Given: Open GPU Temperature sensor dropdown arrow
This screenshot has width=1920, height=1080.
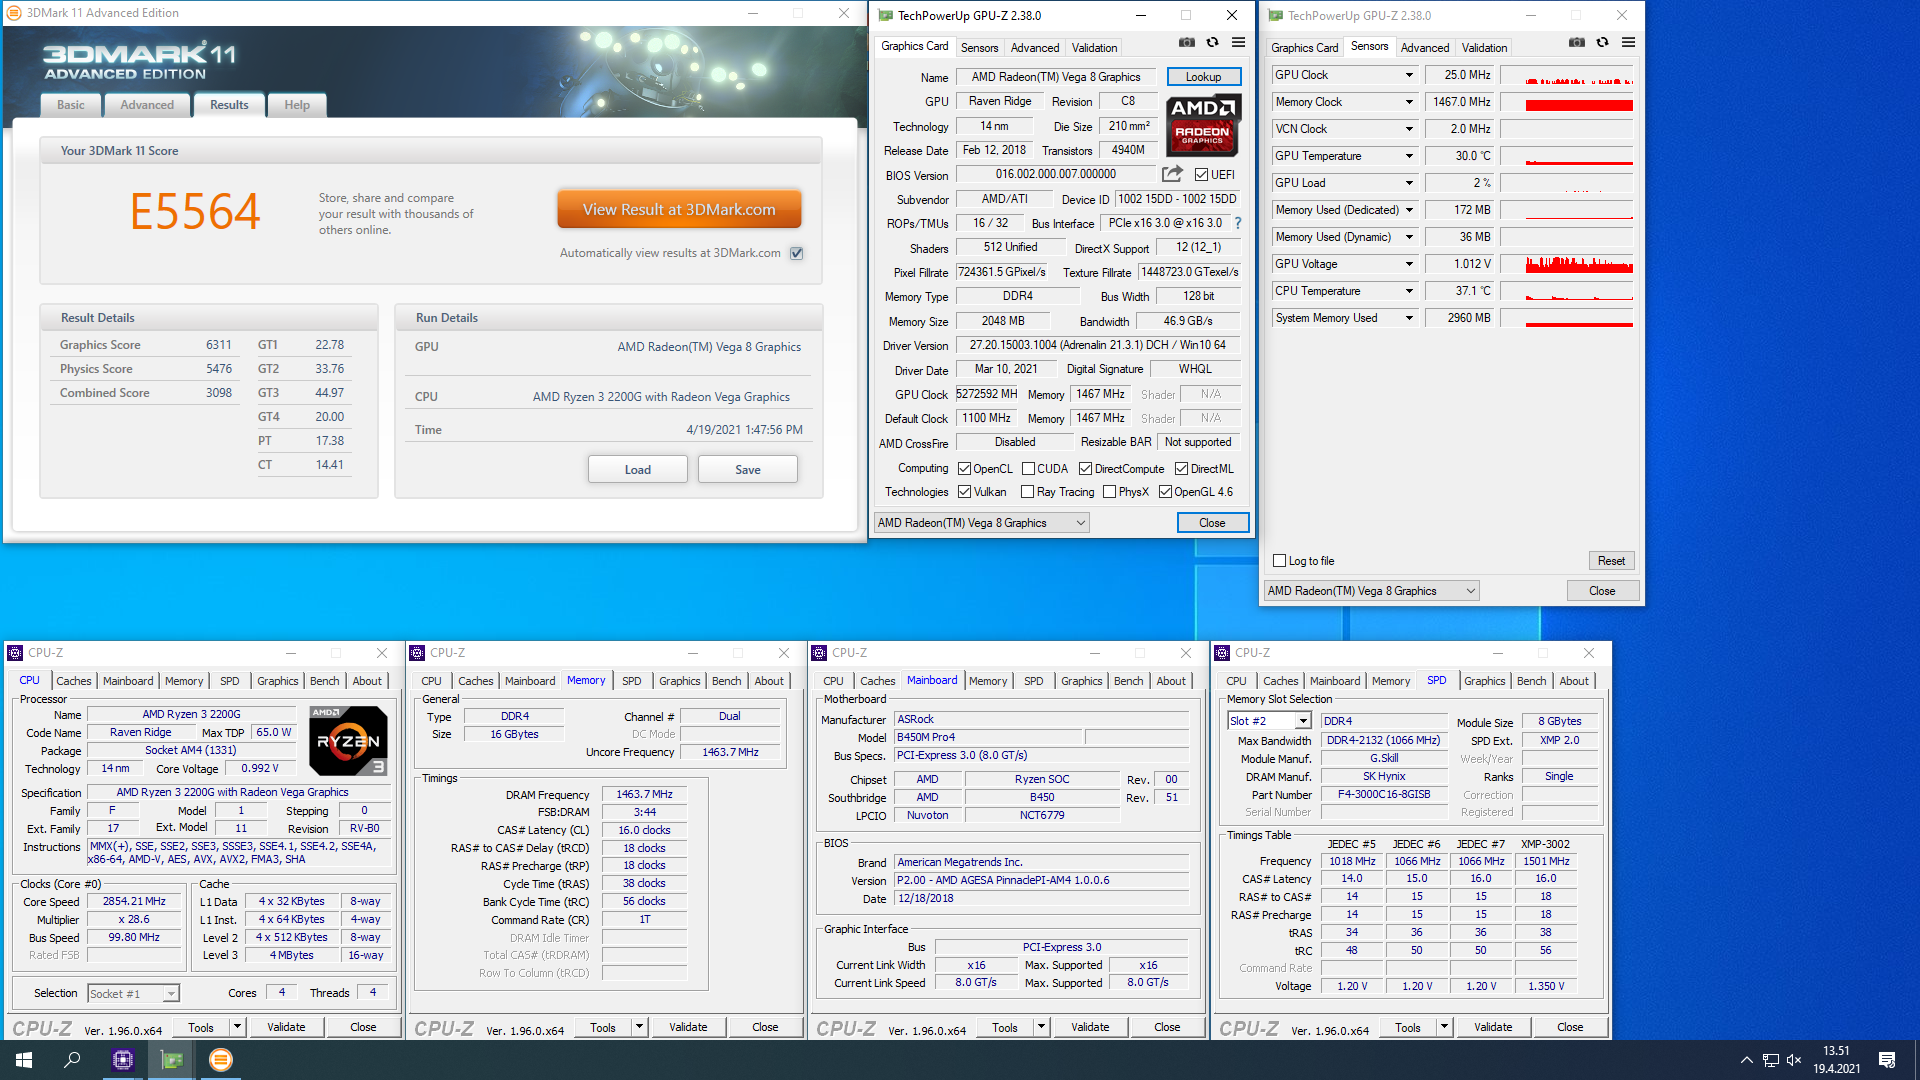Looking at the screenshot, I should (1409, 156).
